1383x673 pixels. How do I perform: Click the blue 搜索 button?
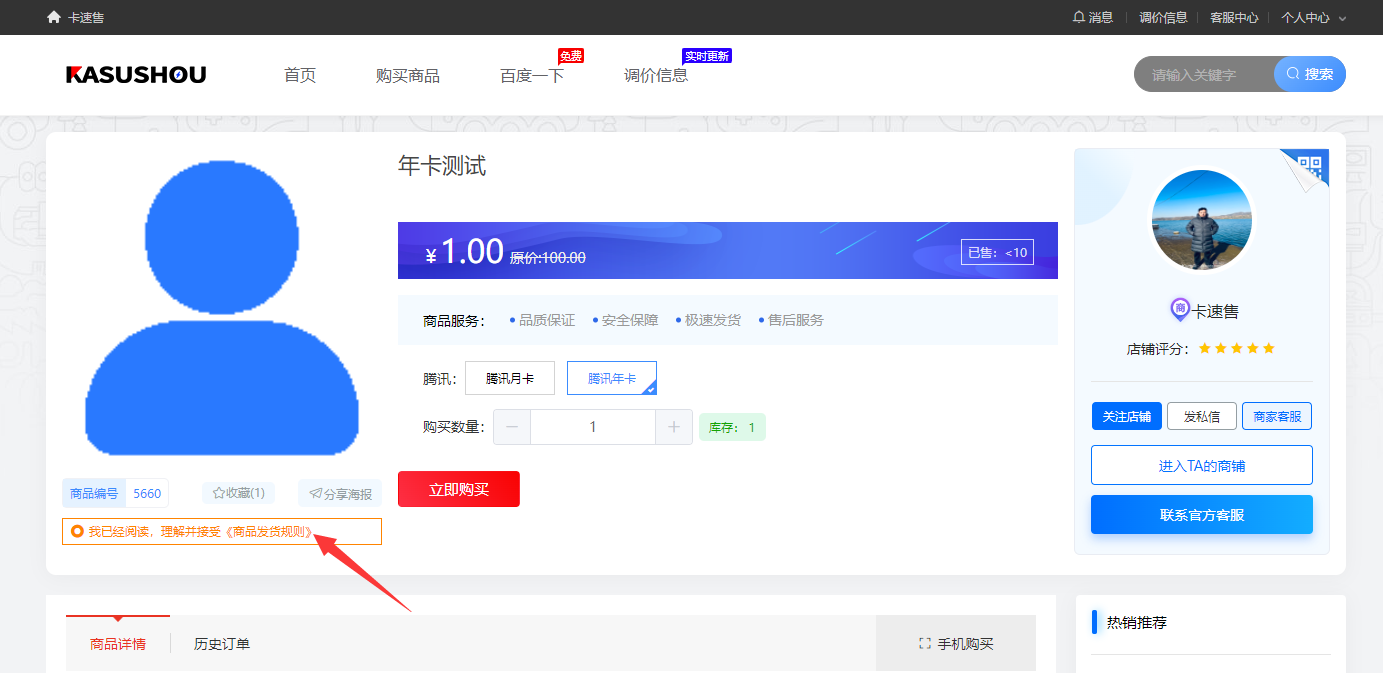click(x=1310, y=74)
